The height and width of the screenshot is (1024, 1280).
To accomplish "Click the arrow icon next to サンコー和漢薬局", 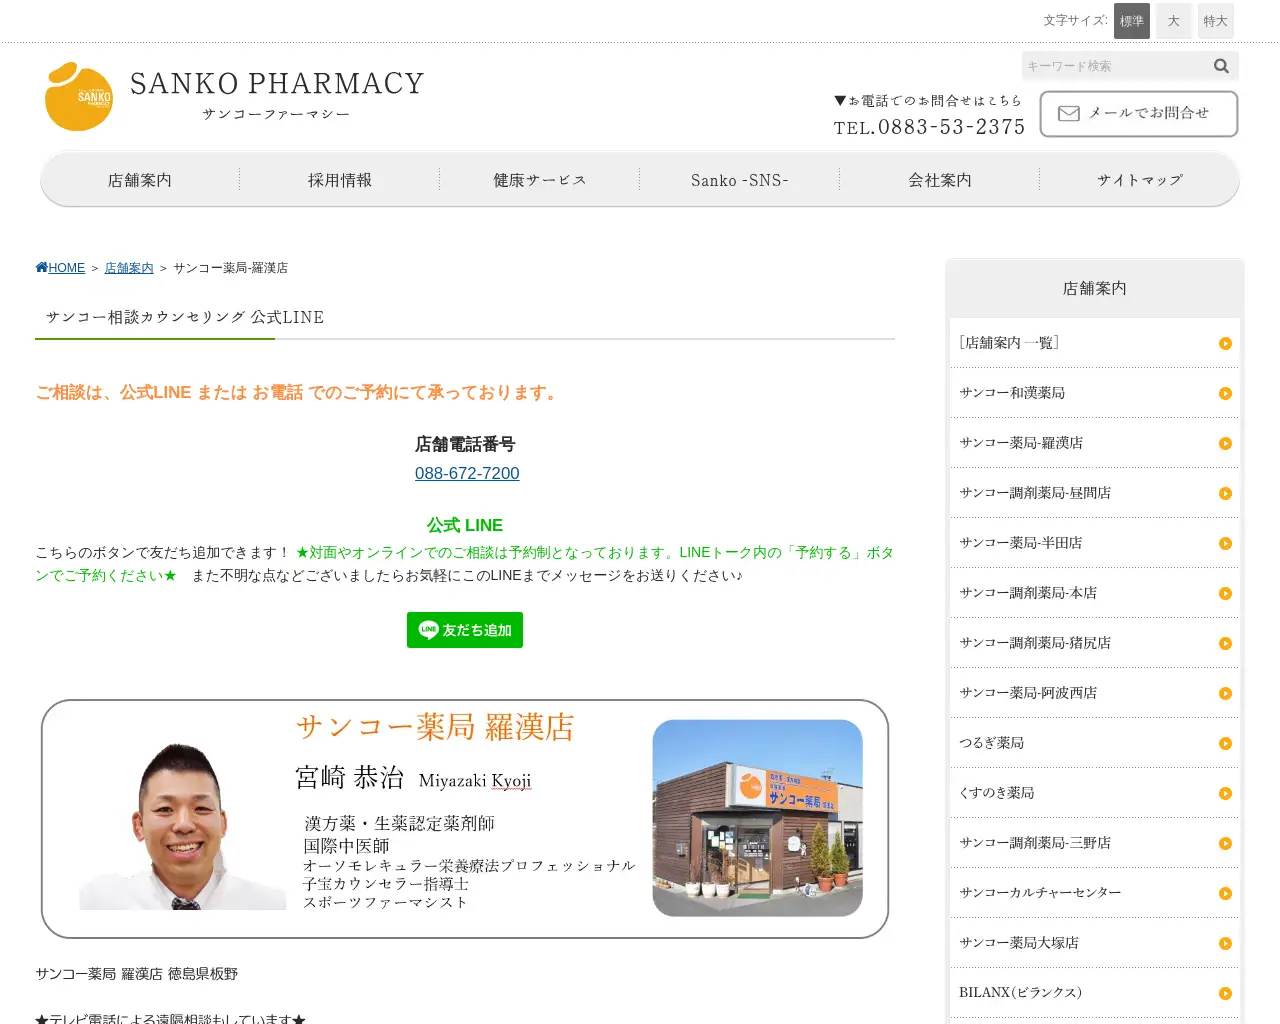I will 1225,394.
